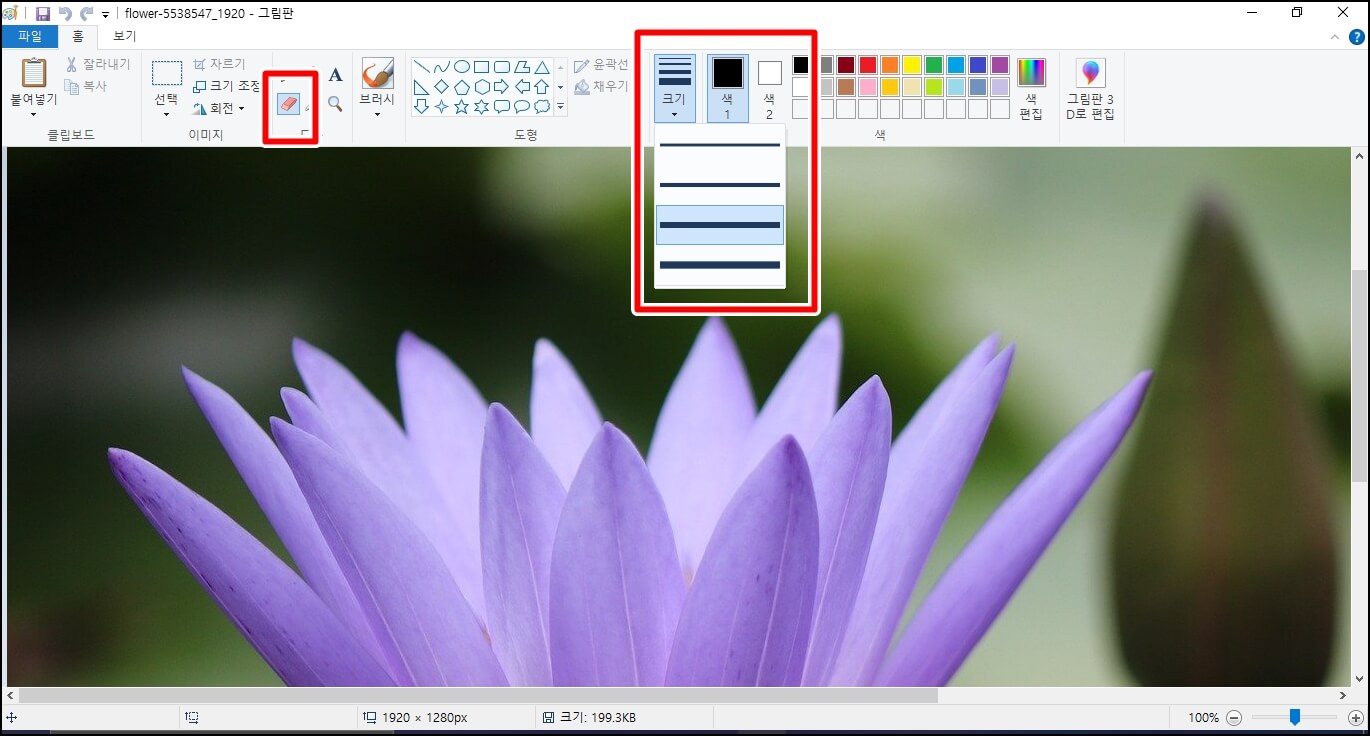Viewport: 1370px width, 736px height.
Task: Click the zoom slider handle
Action: coord(1295,717)
